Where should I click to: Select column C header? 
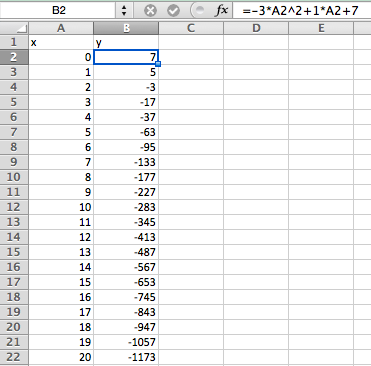(x=191, y=28)
